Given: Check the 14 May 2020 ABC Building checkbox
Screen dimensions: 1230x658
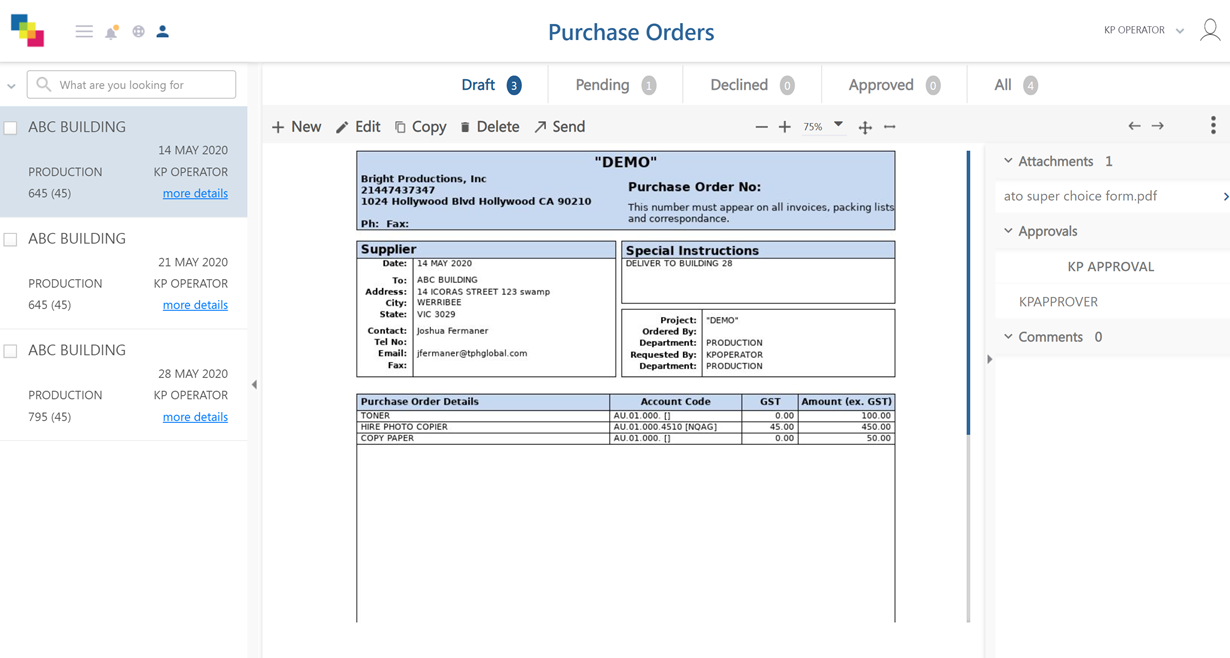Looking at the screenshot, I should pyautogui.click(x=11, y=128).
